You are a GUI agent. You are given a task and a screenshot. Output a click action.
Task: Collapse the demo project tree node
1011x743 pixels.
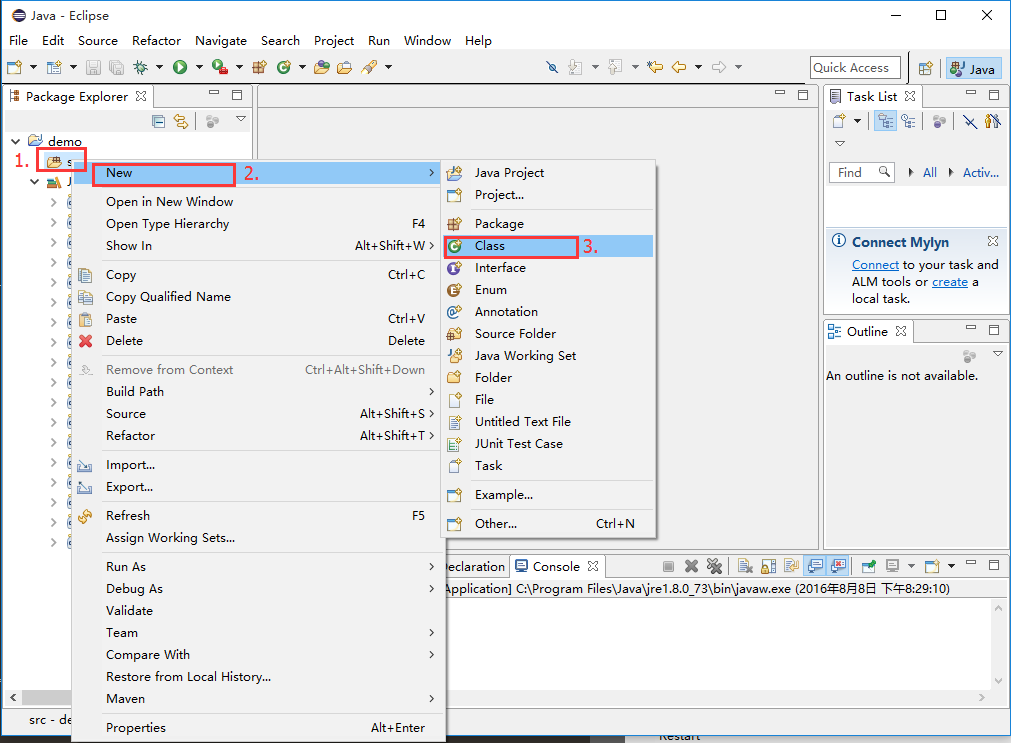pyautogui.click(x=15, y=141)
